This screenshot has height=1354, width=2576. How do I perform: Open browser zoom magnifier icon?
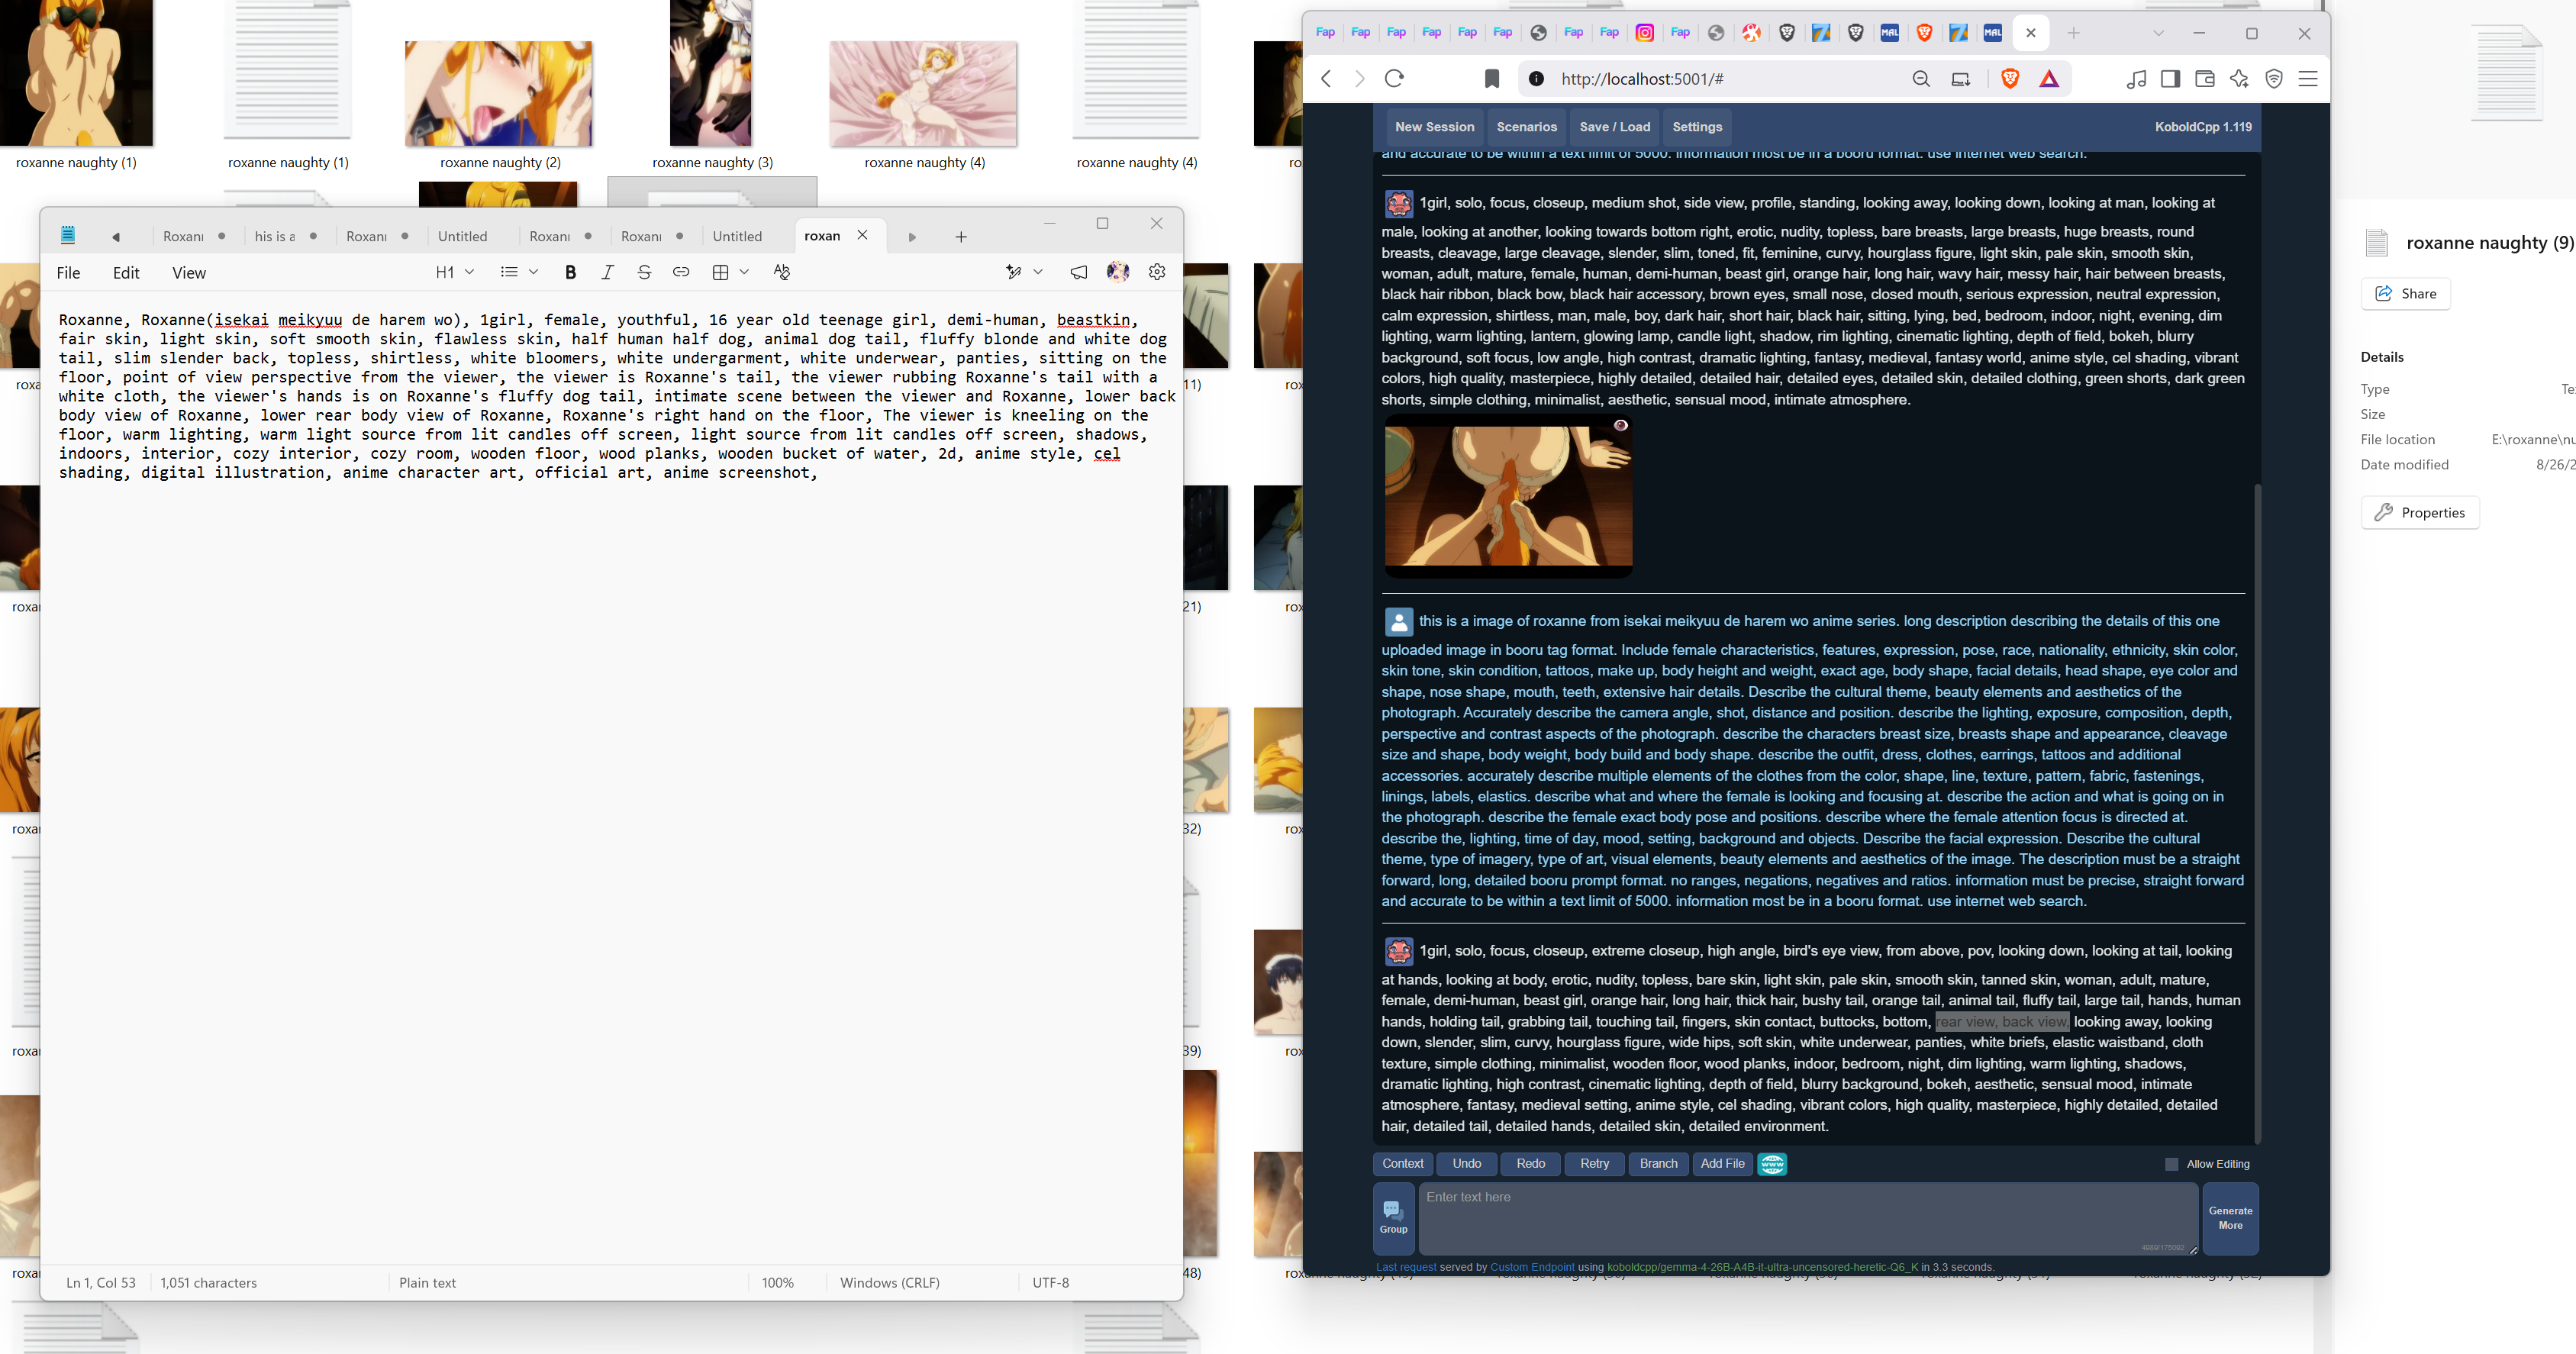(x=1921, y=79)
